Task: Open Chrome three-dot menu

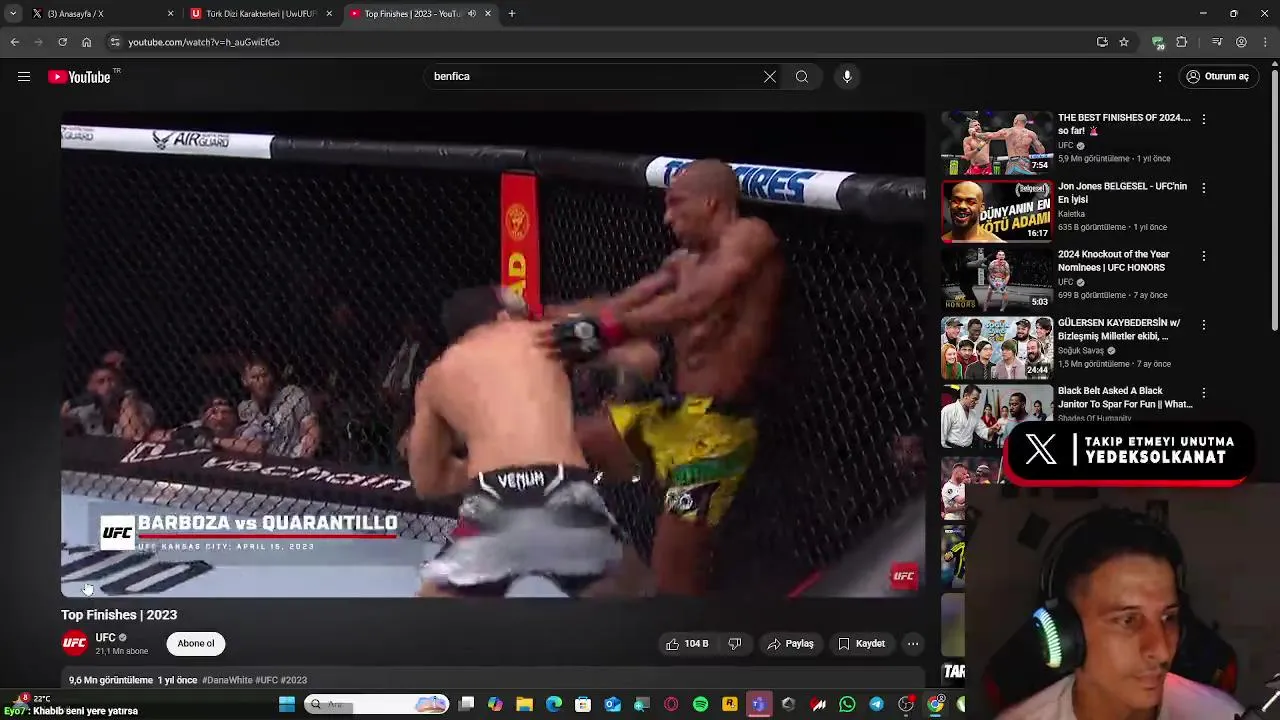Action: (x=1266, y=42)
